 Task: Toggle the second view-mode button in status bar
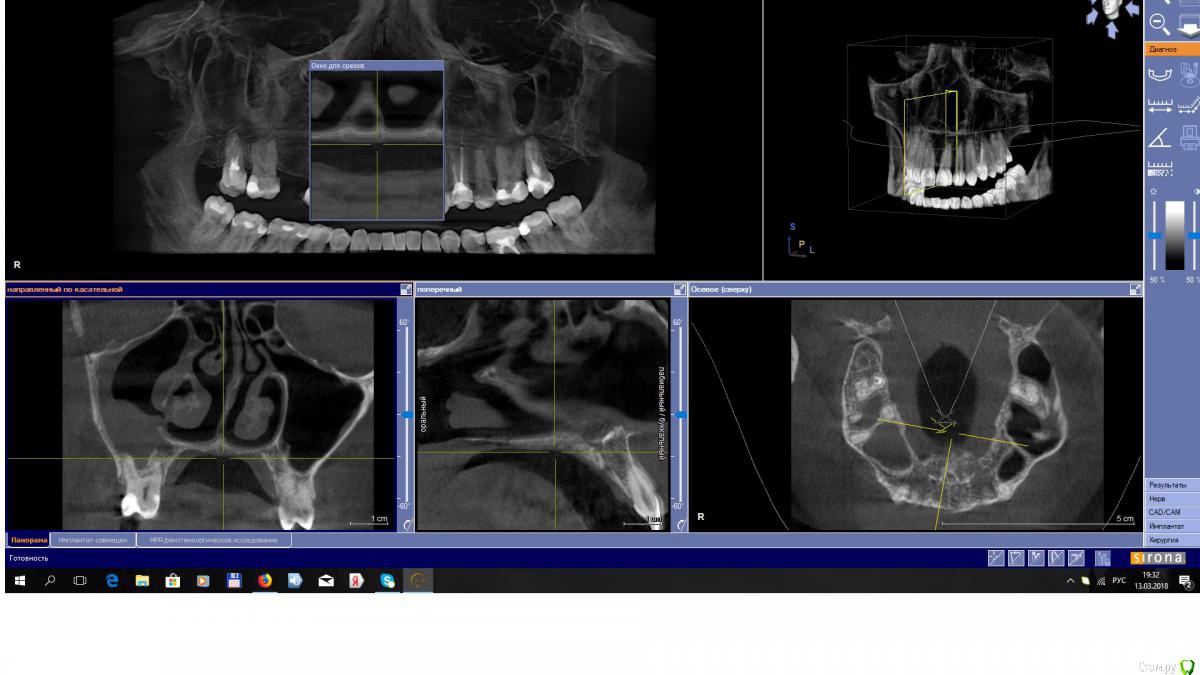point(1016,558)
